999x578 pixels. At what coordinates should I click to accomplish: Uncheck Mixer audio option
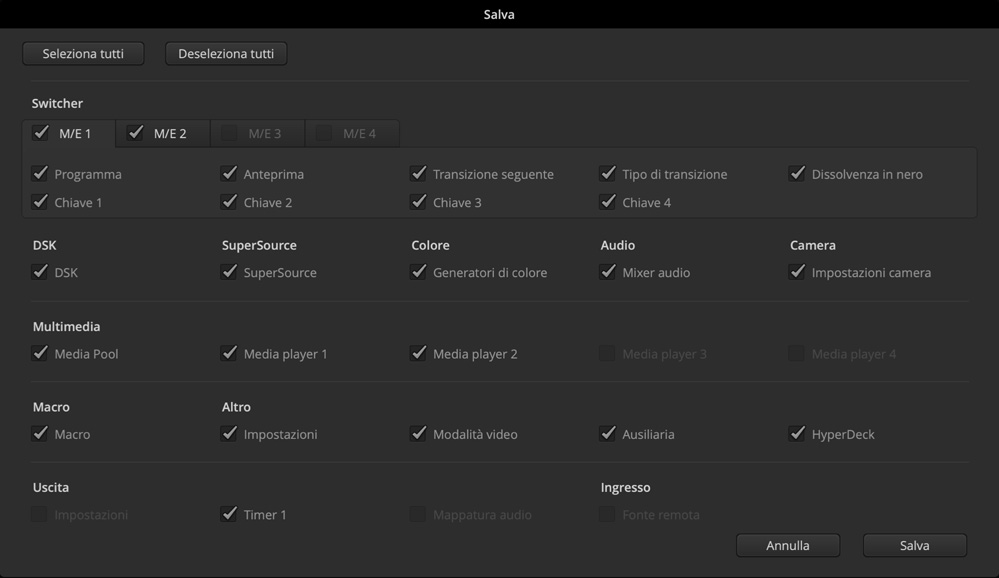(607, 271)
